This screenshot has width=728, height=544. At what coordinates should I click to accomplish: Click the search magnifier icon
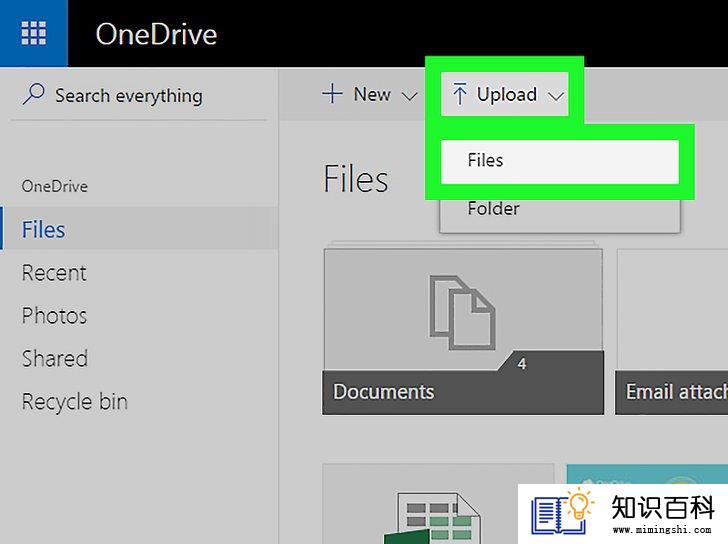pyautogui.click(x=33, y=94)
